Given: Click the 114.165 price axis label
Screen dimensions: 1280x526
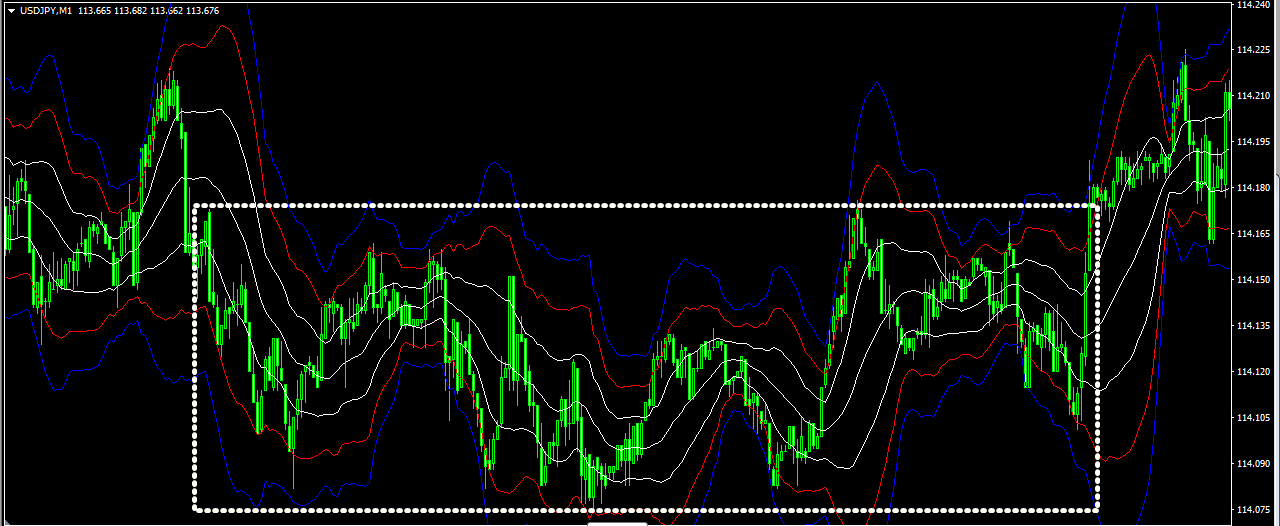Looking at the screenshot, I should [1253, 234].
